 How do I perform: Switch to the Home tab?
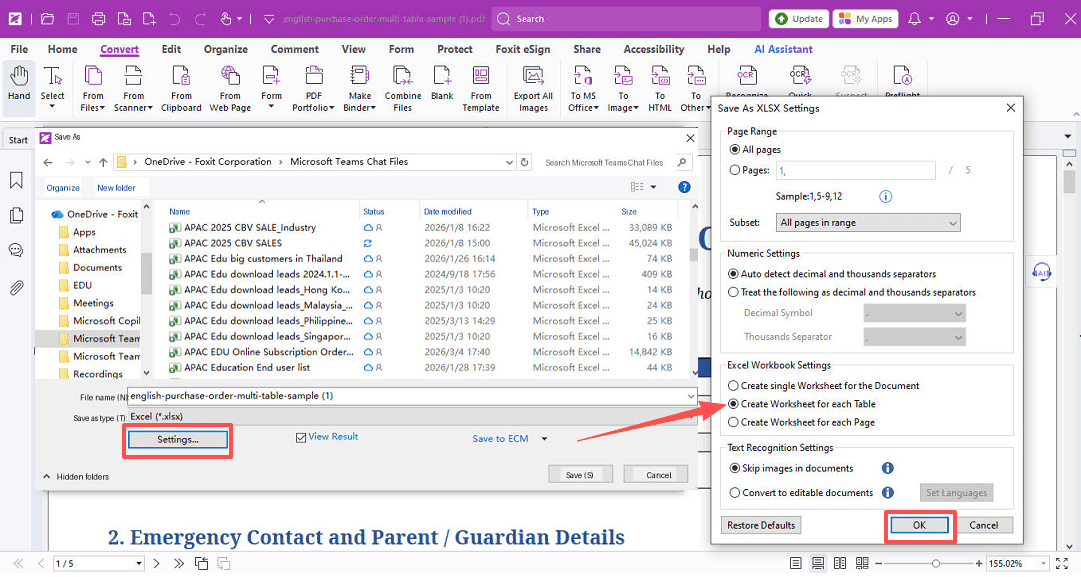(x=63, y=49)
